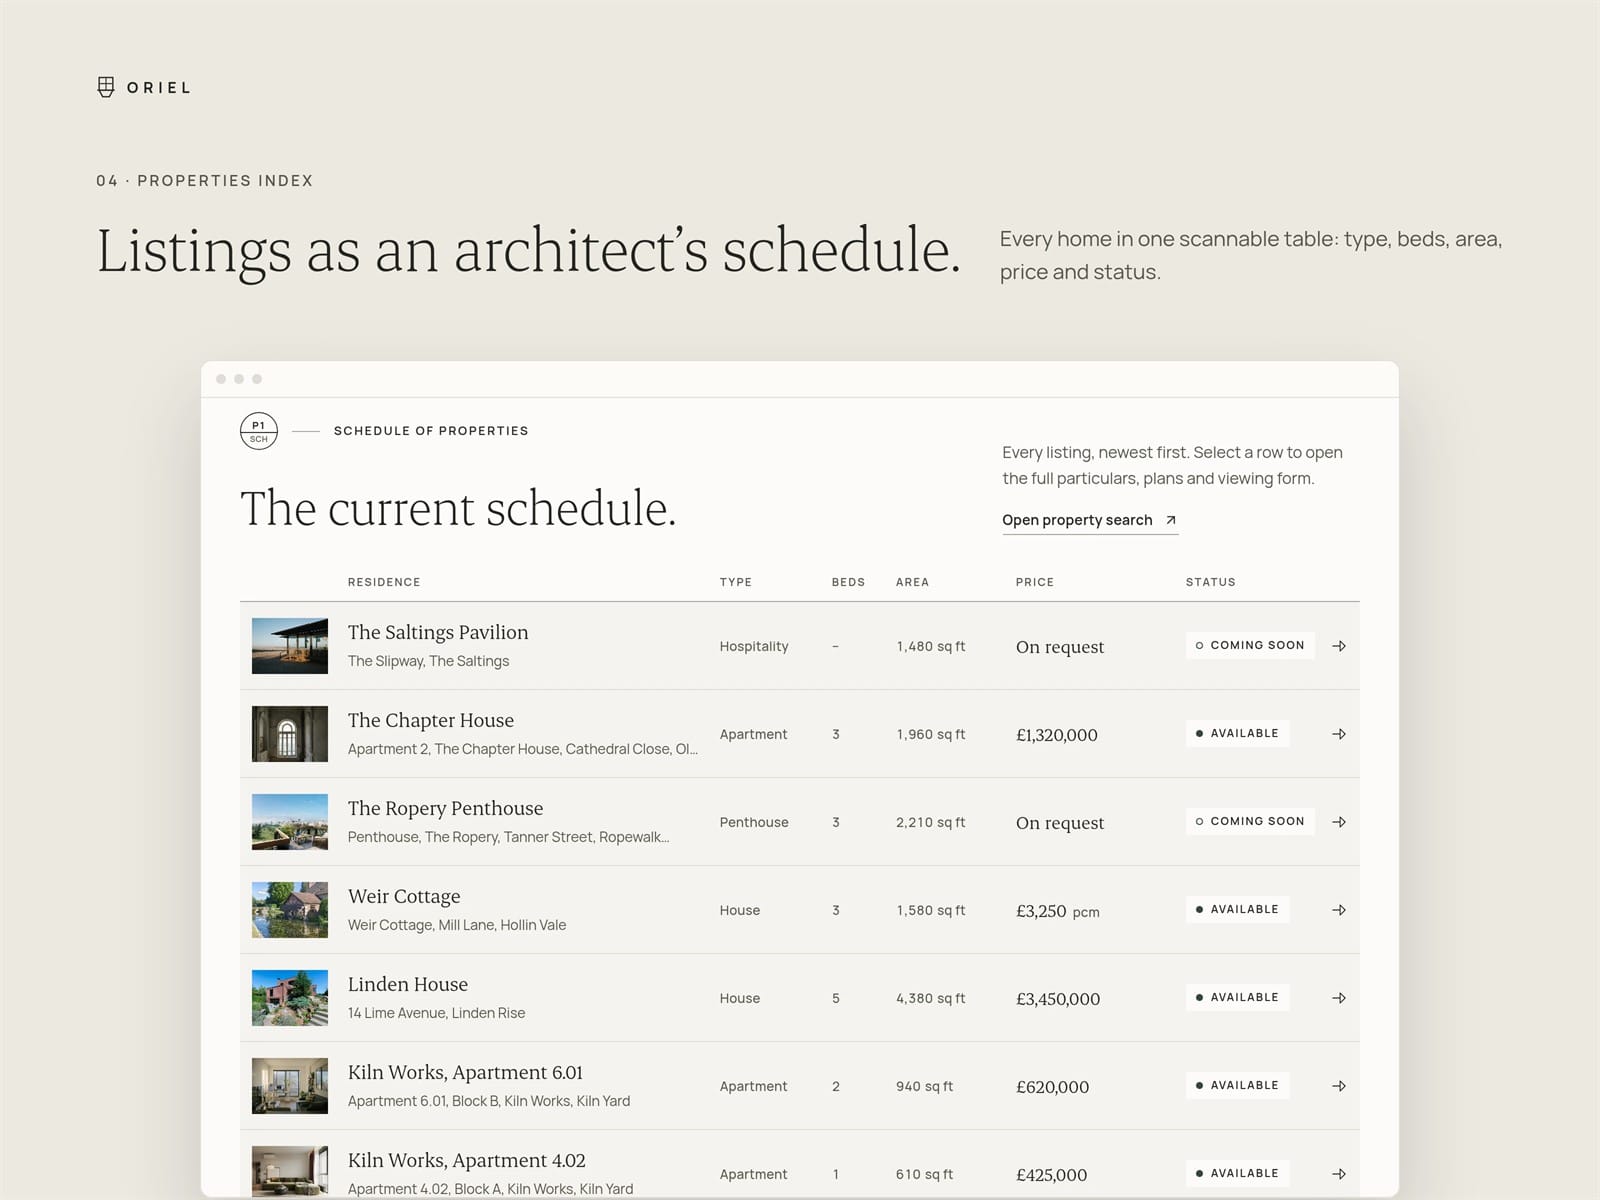The width and height of the screenshot is (1600, 1200).
Task: Open arrow for Linden House row
Action: 1339,998
